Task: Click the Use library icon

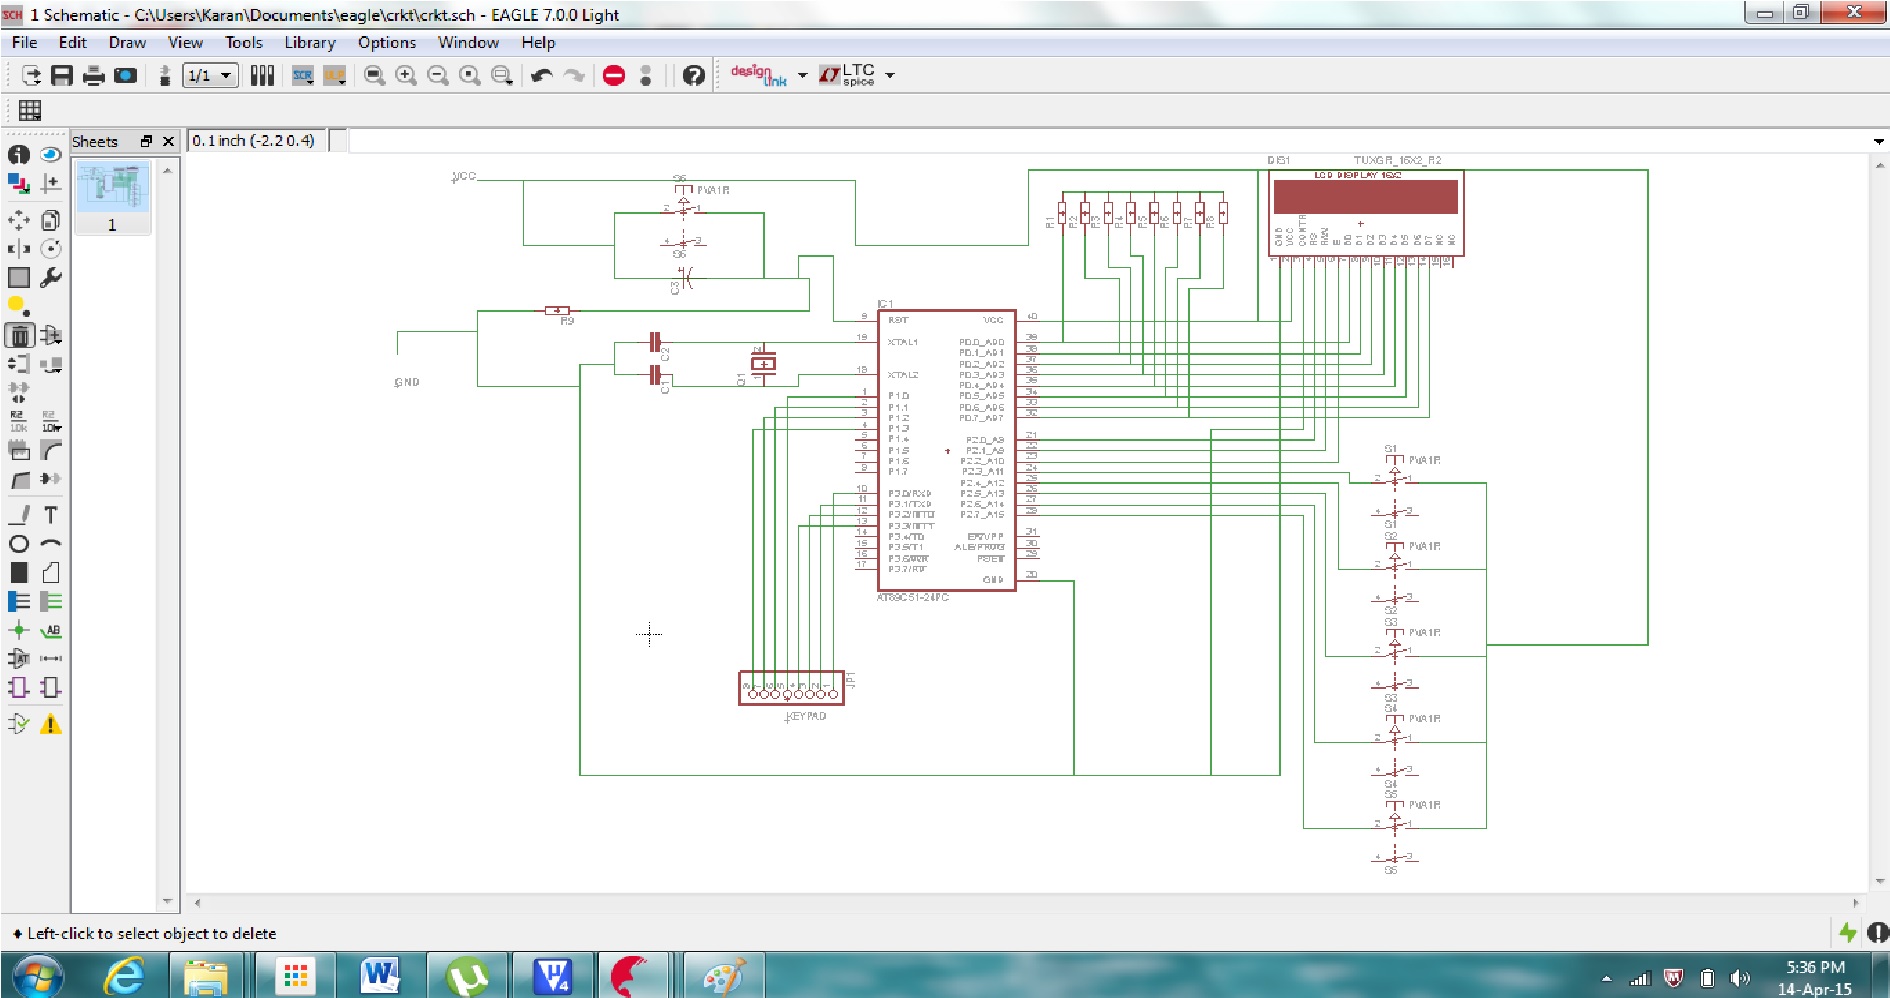Action: pos(262,76)
